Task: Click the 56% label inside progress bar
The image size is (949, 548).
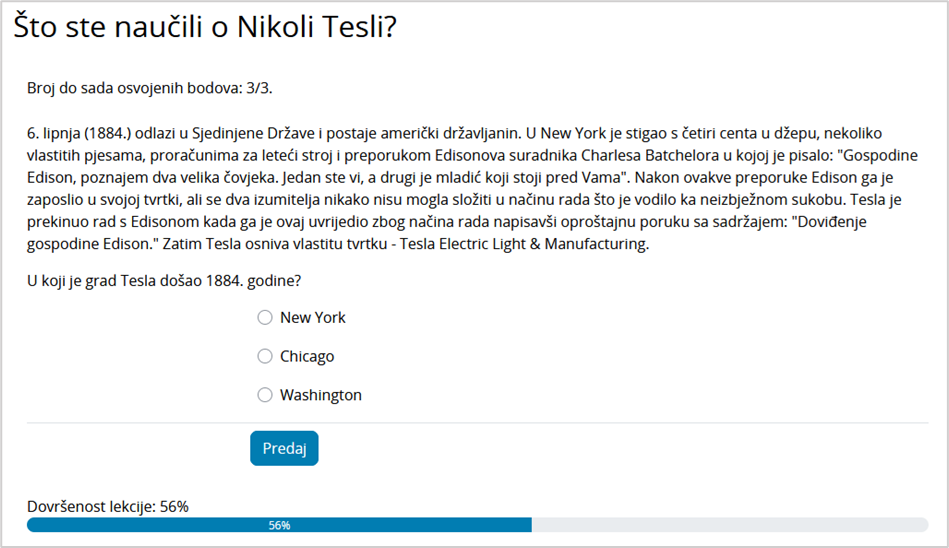Action: tap(279, 525)
